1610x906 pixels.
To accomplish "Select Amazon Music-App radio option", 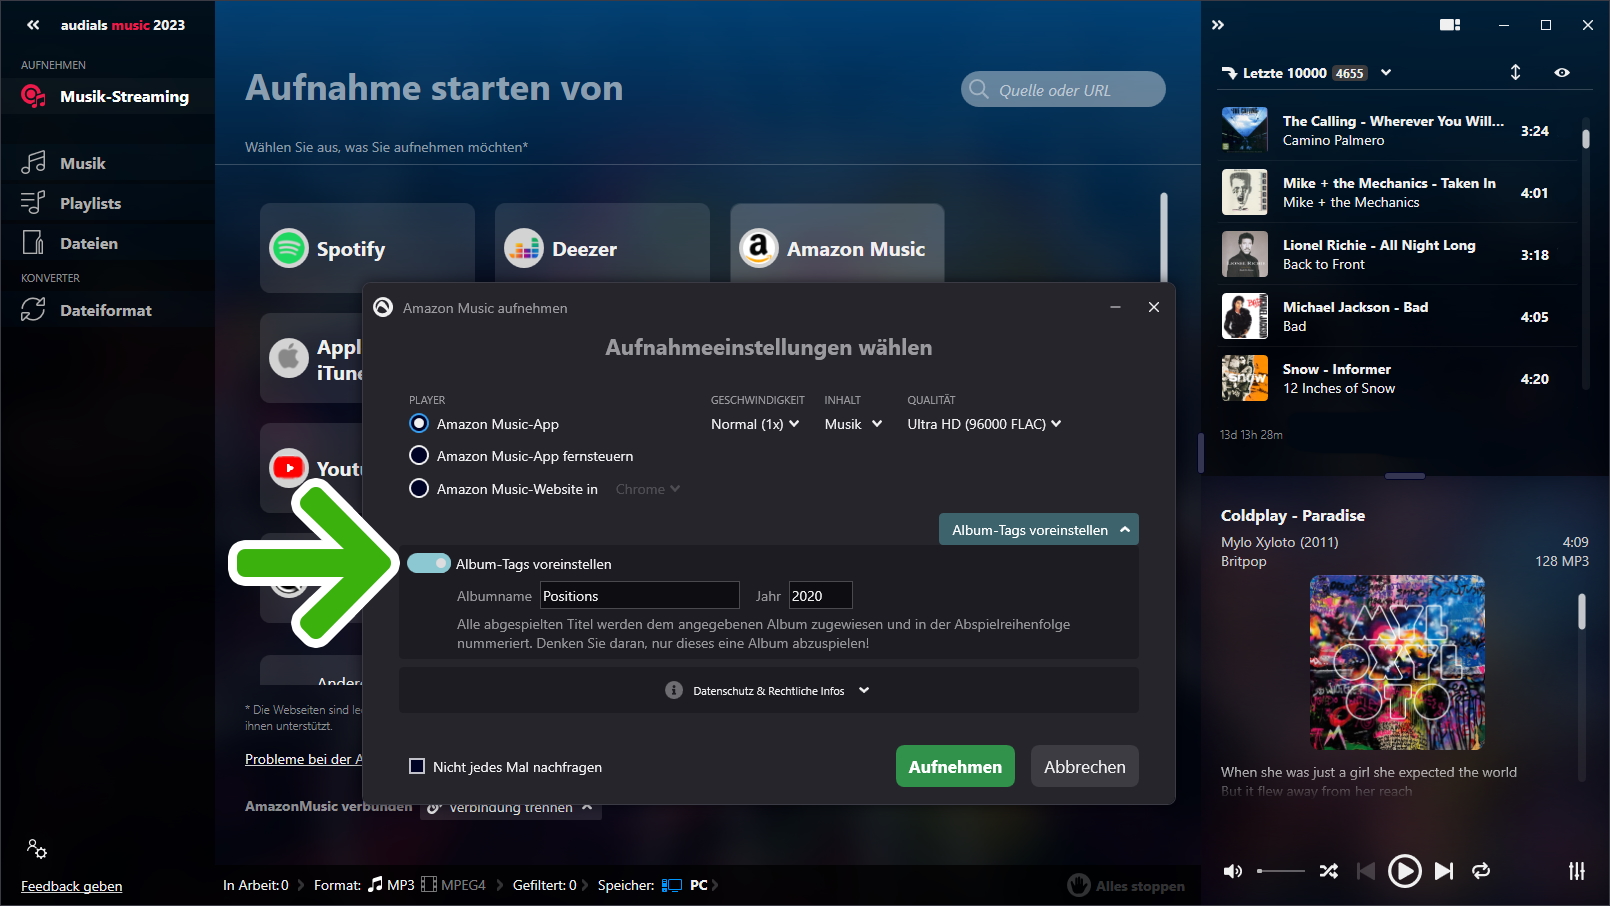I will (419, 424).
